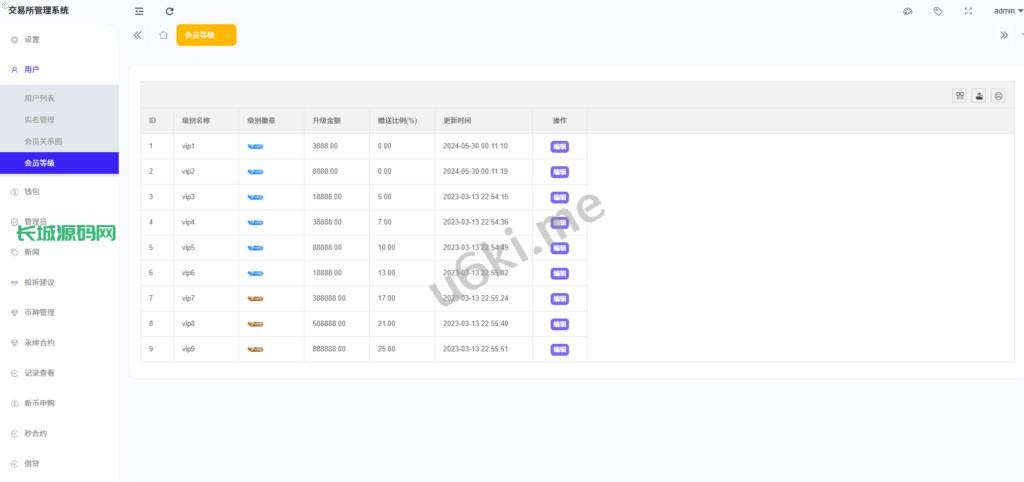The height and width of the screenshot is (482, 1024).
Task: Enter fullscreen mode via the header icon
Action: click(x=968, y=11)
